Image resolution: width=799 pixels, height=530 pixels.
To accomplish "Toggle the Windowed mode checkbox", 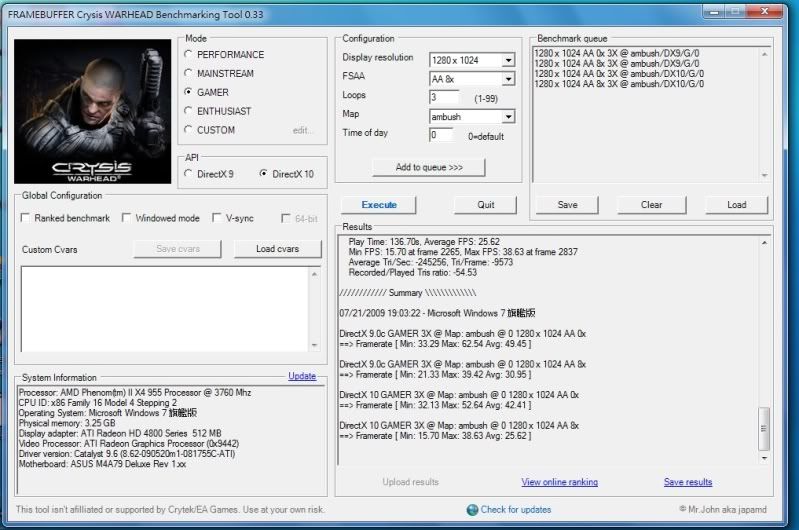I will 126,218.
